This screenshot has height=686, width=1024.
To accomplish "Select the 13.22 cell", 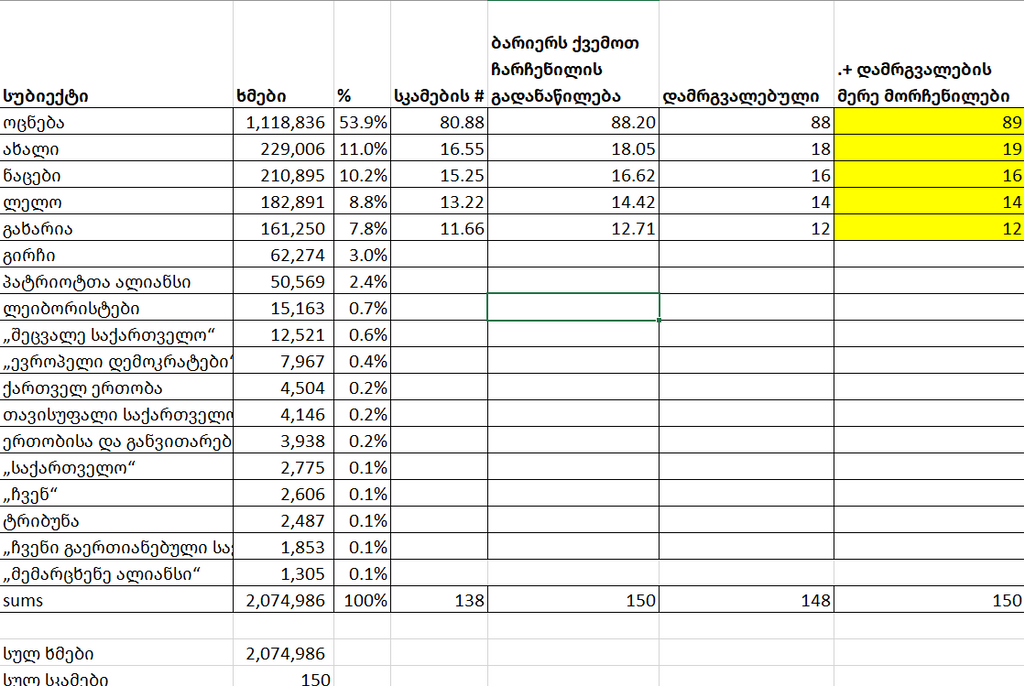I will click(x=439, y=202).
